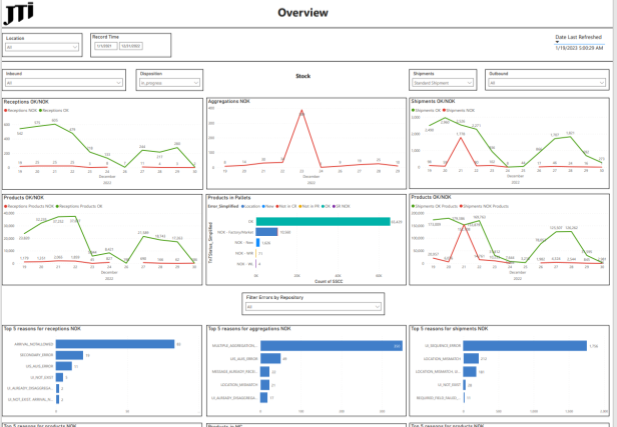Select the LOCATION_MISMATCH bar in shipments reasons
The image size is (617, 427).
click(471, 359)
